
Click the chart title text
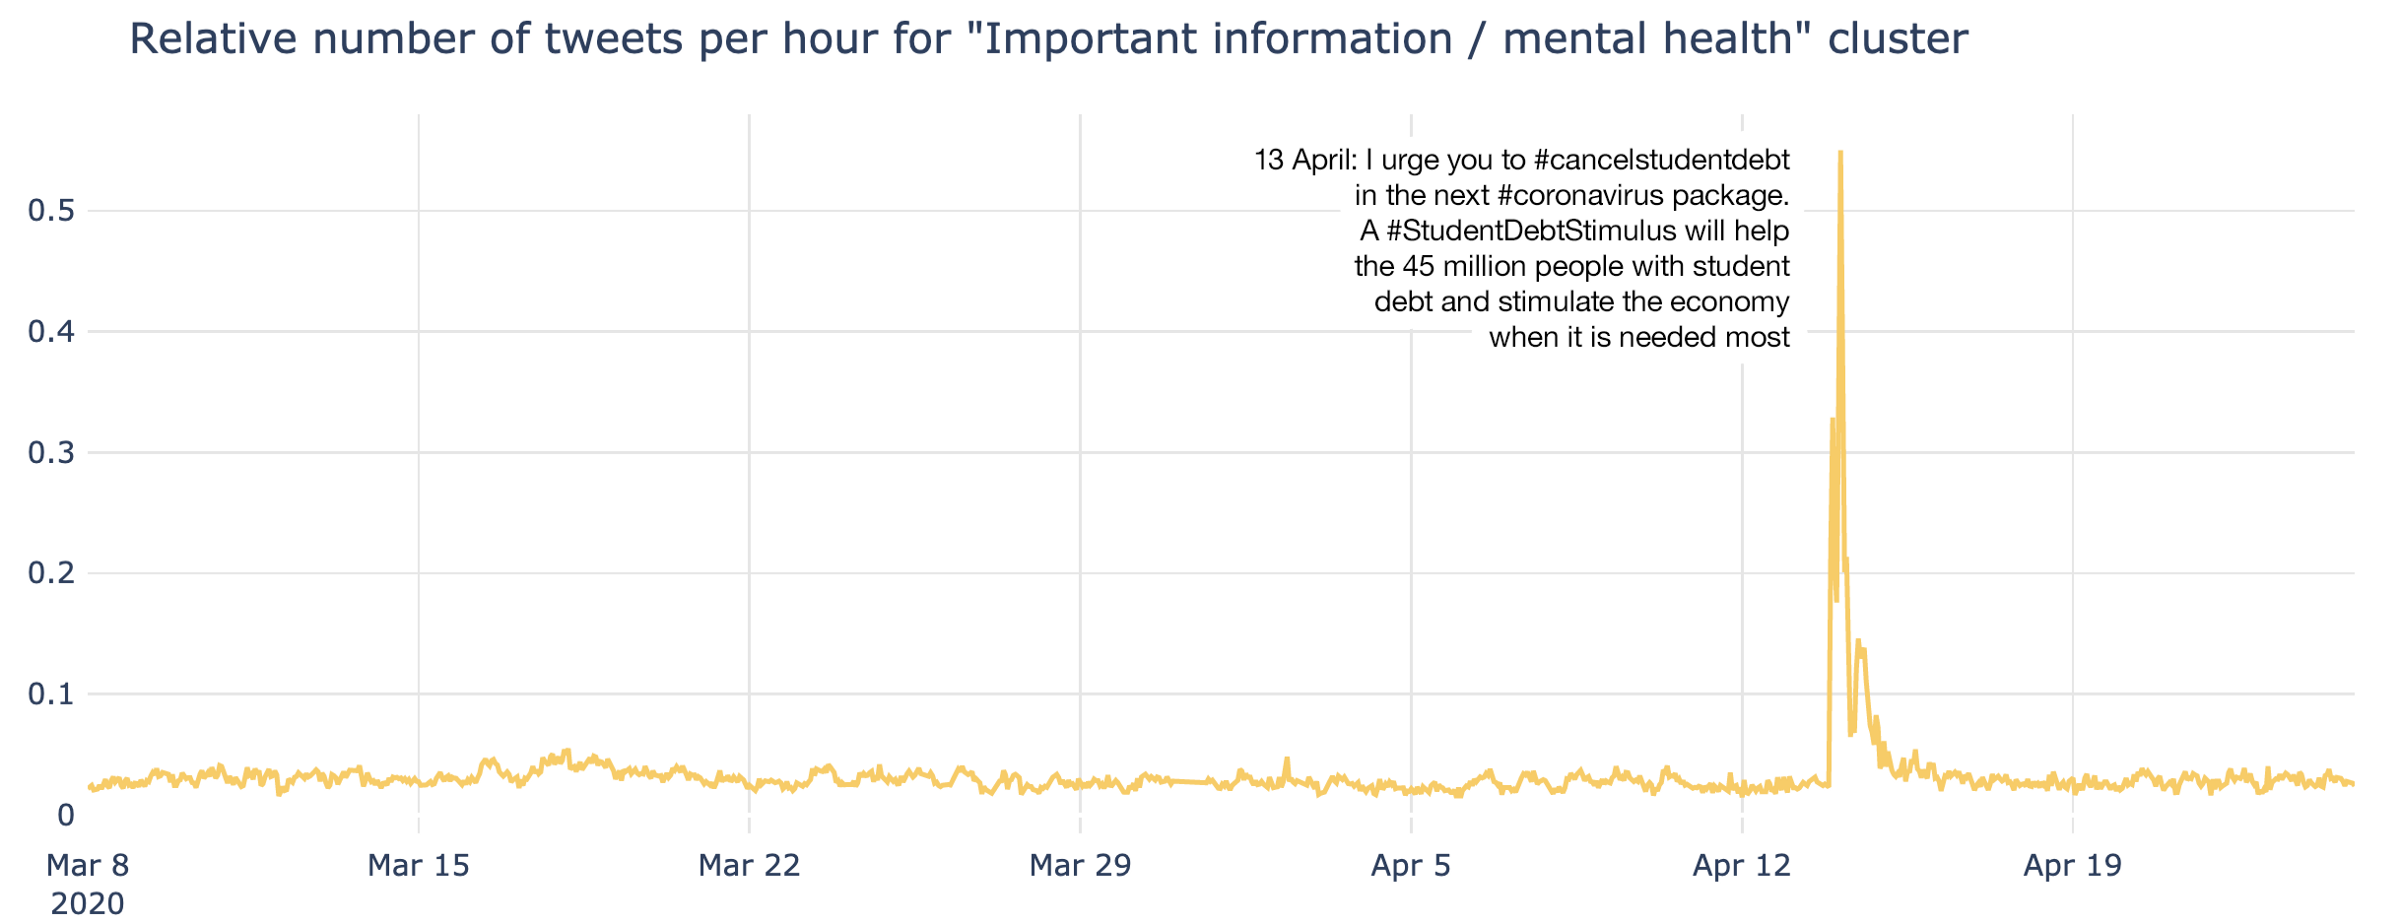(x=1048, y=40)
